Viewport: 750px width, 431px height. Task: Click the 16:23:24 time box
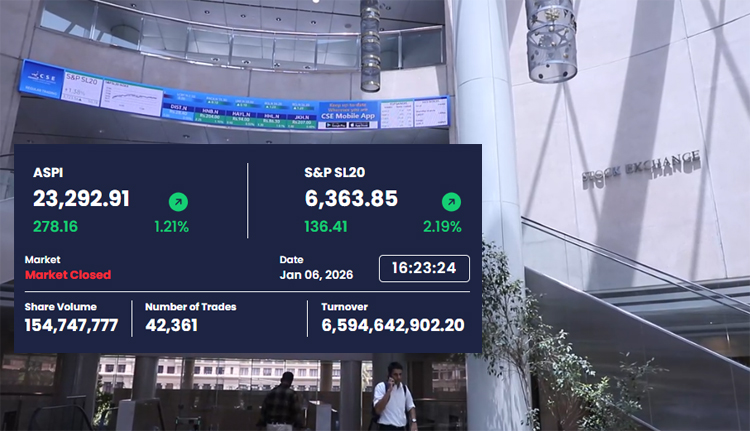424,268
